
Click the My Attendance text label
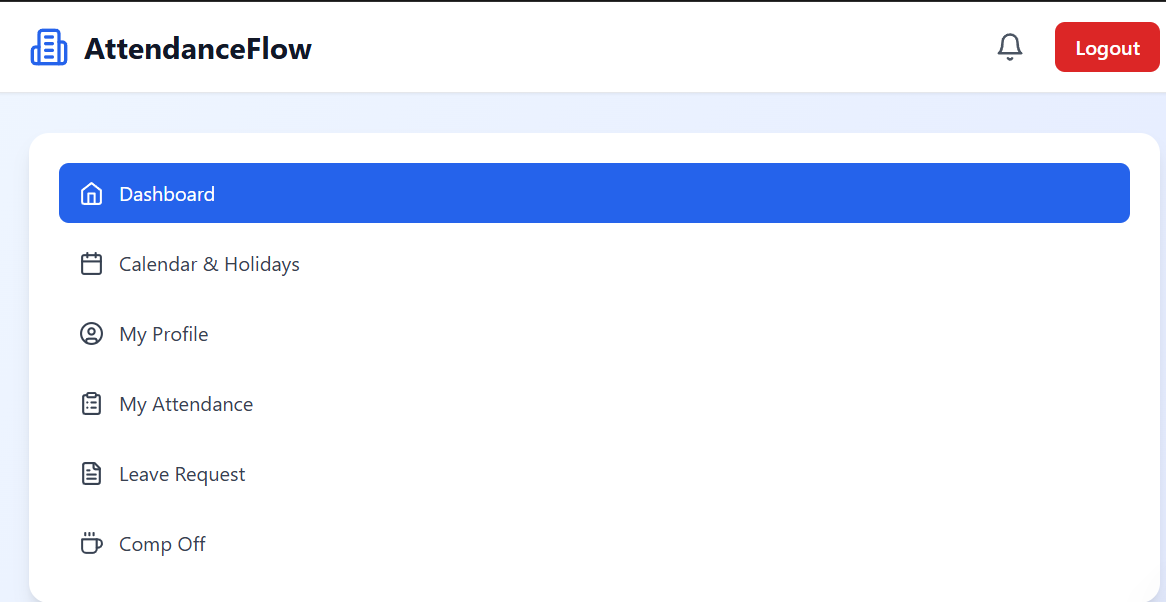coord(186,403)
